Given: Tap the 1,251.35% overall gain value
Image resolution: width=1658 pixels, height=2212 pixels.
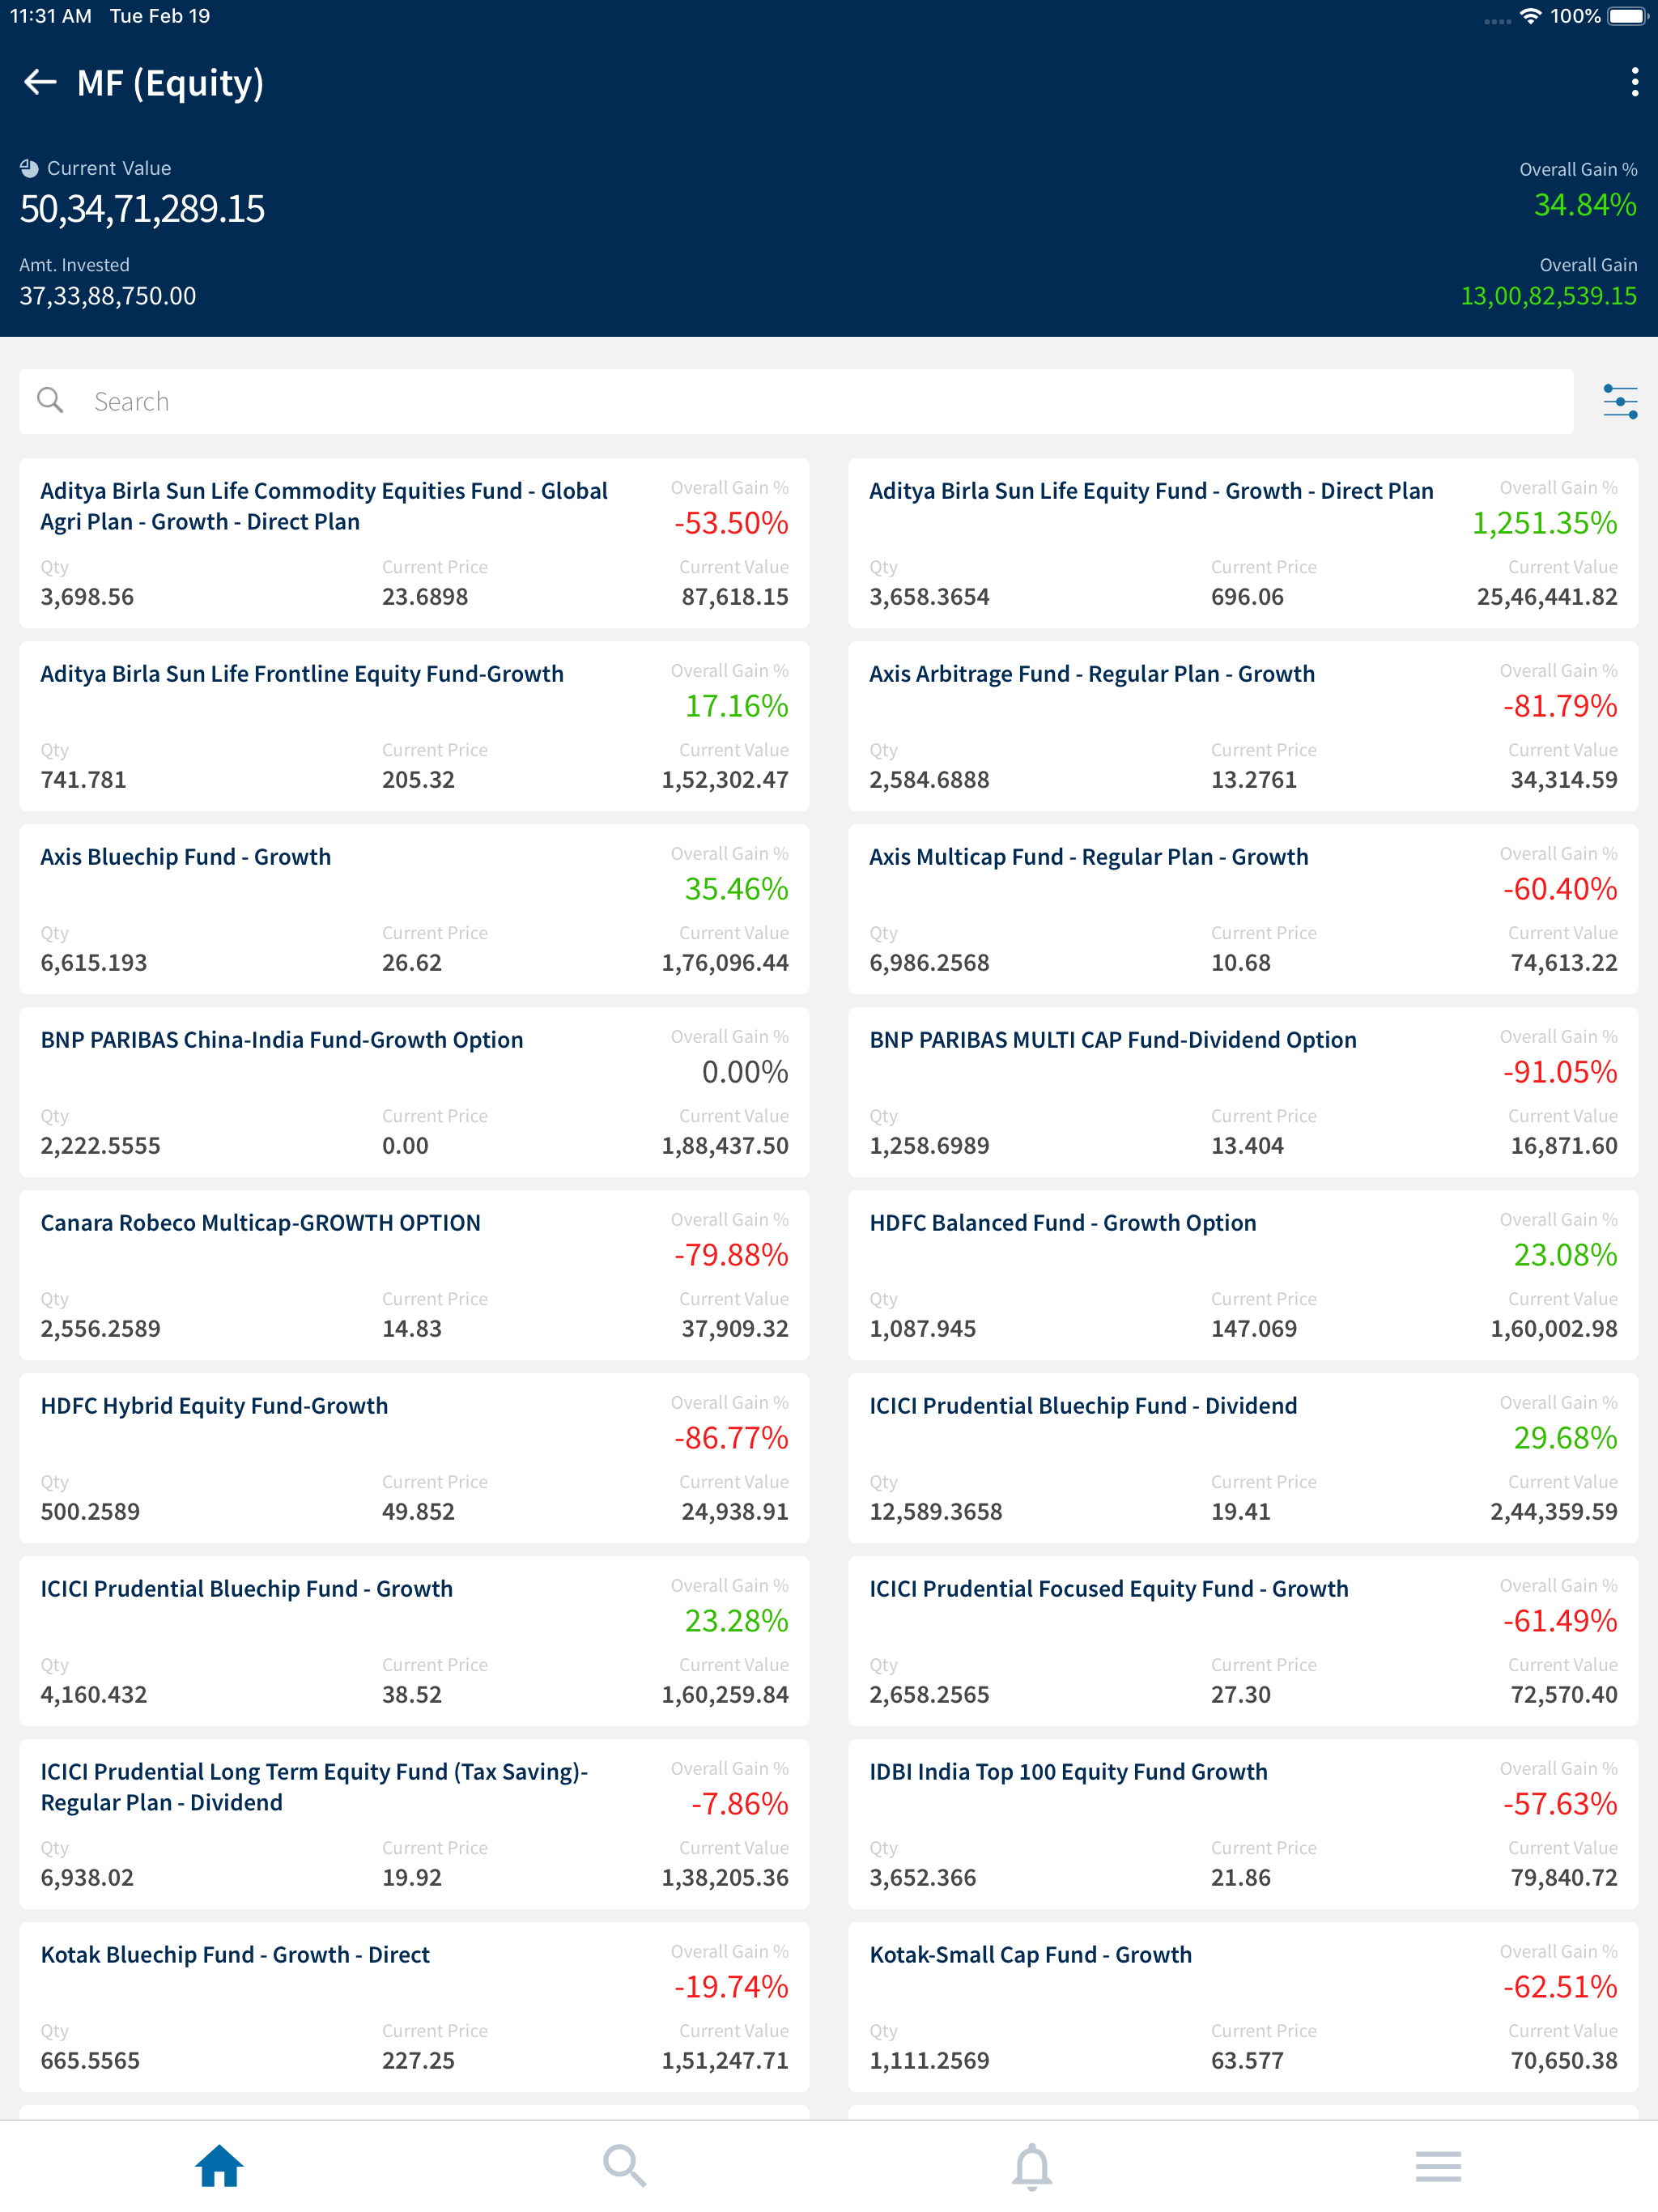Looking at the screenshot, I should [1544, 523].
